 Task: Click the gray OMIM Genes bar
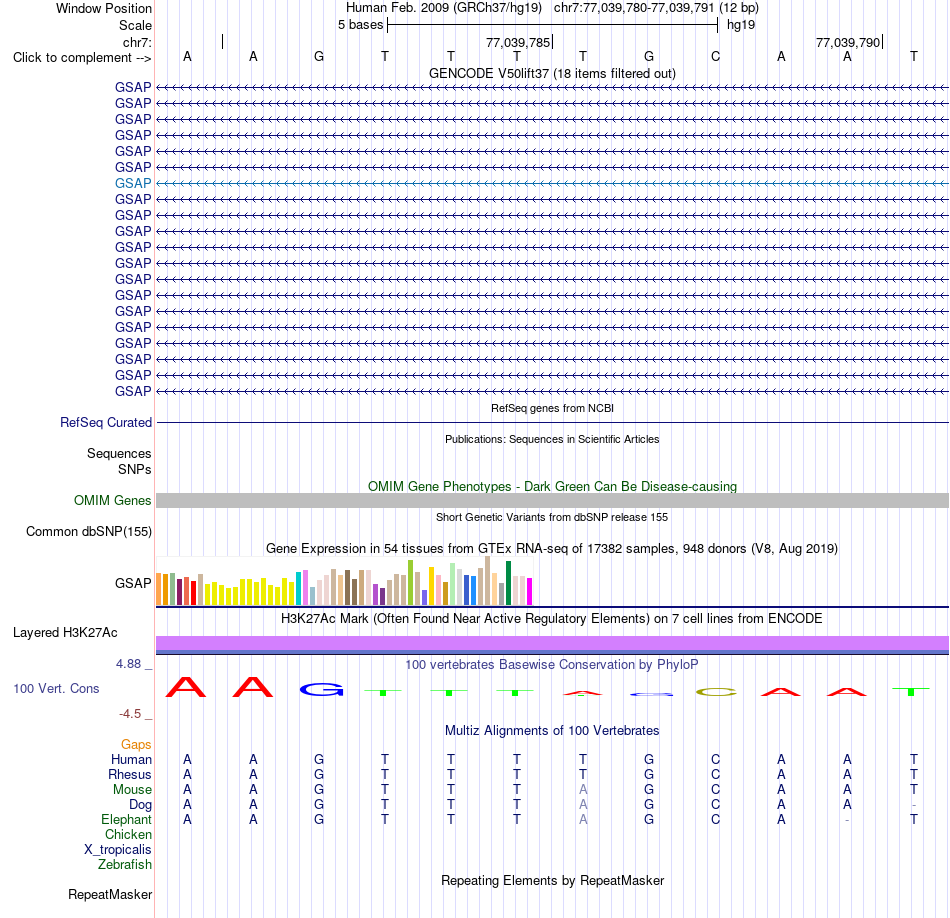(552, 501)
